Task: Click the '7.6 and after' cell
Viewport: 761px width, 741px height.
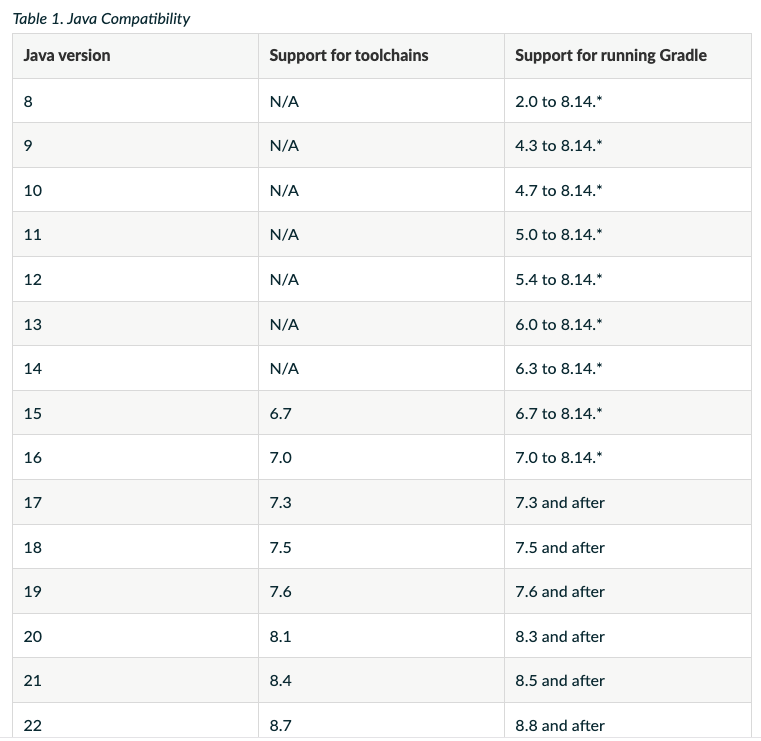Action: click(560, 592)
